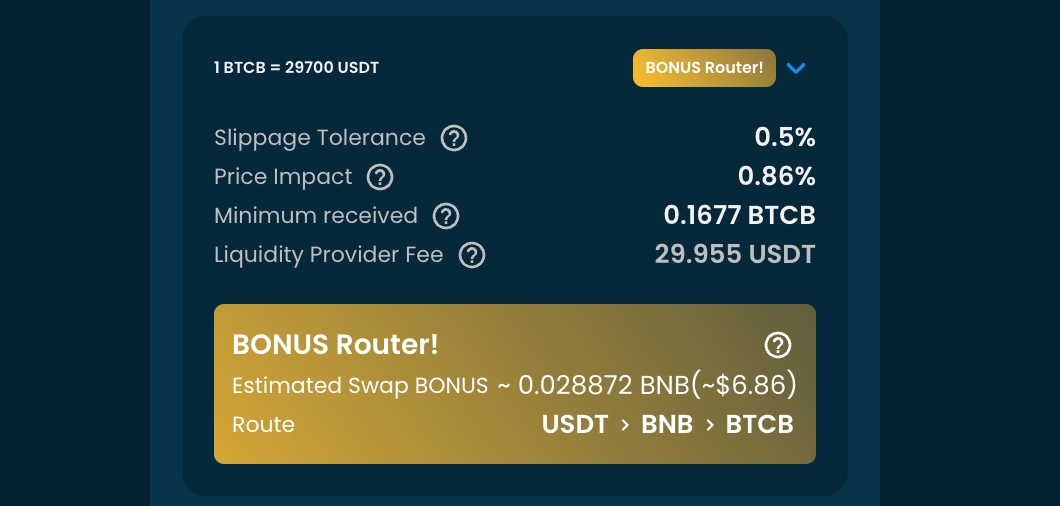
Task: Click the Minimum received label
Action: (x=316, y=216)
